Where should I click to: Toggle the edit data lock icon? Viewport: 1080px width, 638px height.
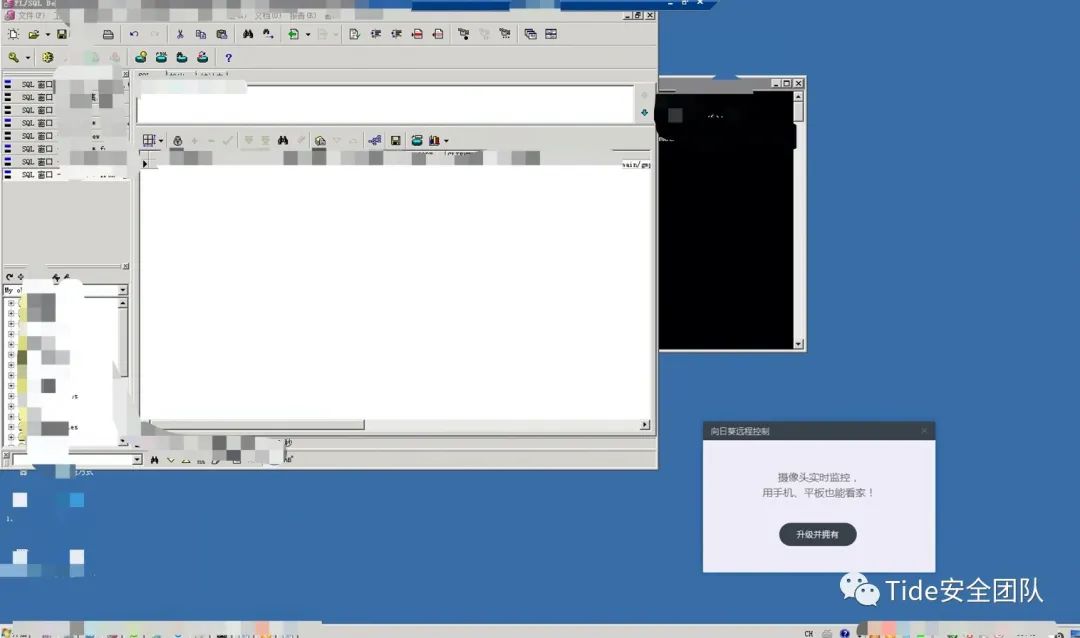[x=178, y=141]
